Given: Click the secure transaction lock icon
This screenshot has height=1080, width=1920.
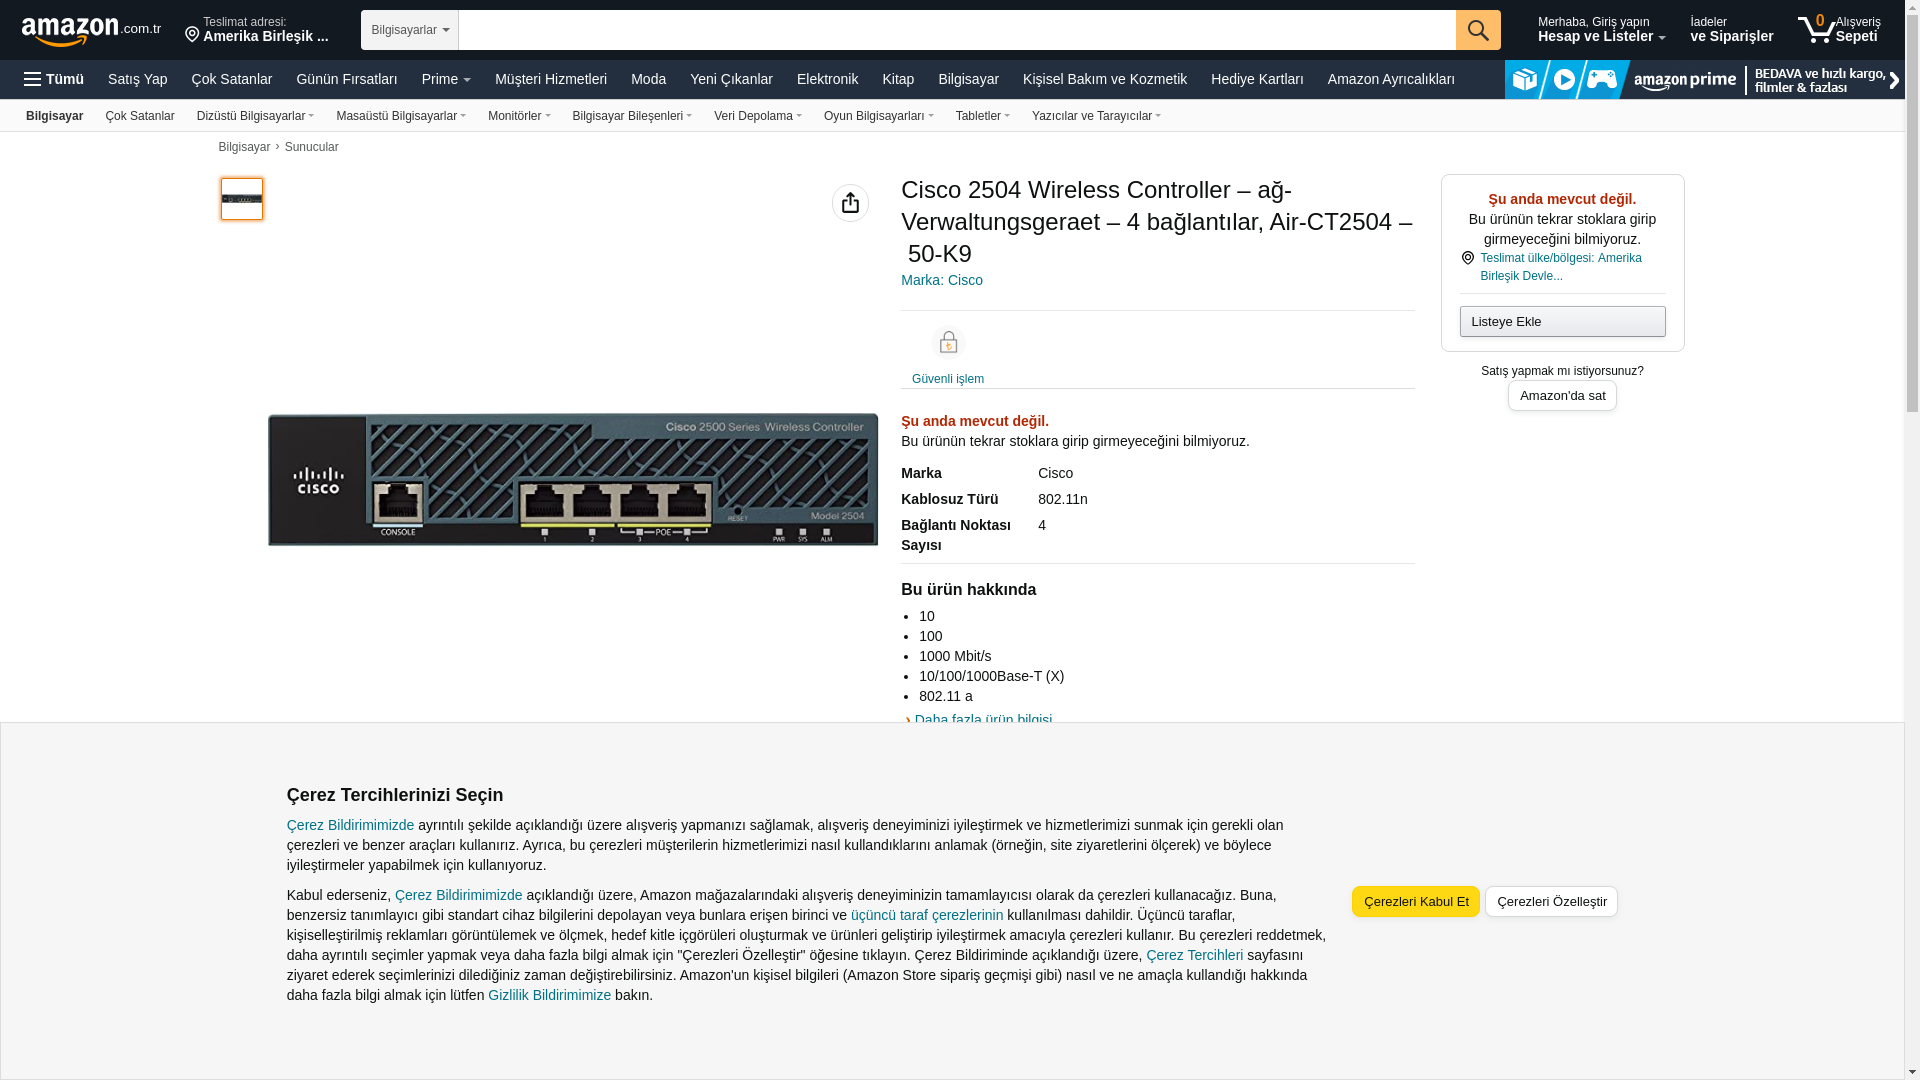Looking at the screenshot, I should tap(947, 343).
